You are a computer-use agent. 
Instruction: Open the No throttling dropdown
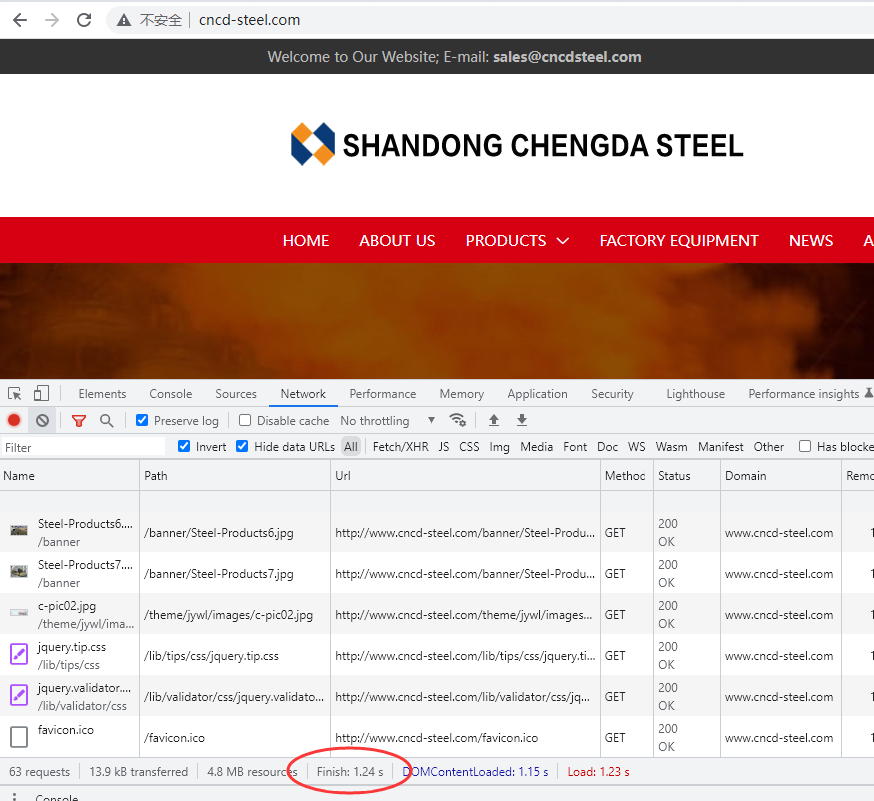pyautogui.click(x=388, y=421)
